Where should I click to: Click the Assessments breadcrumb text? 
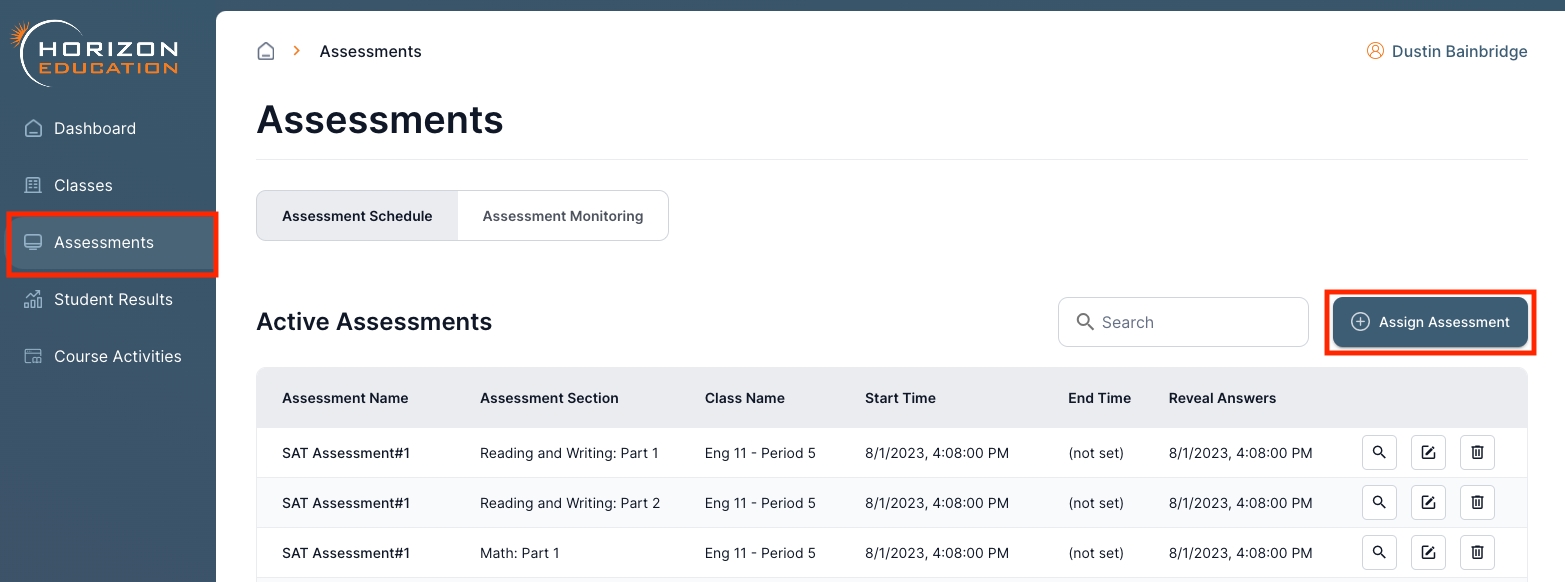pyautogui.click(x=370, y=51)
